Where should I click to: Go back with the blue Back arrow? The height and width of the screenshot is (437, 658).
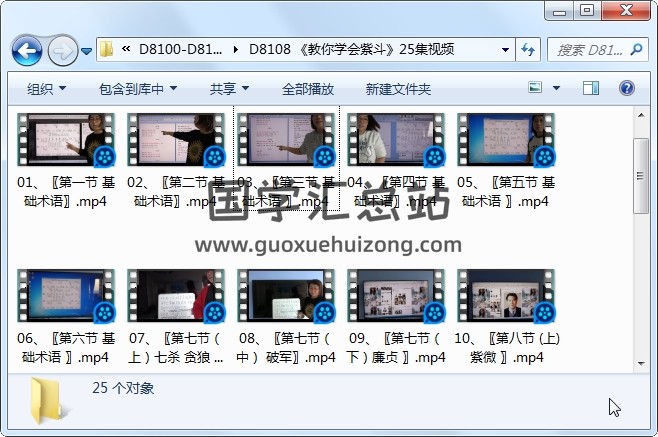pyautogui.click(x=27, y=51)
